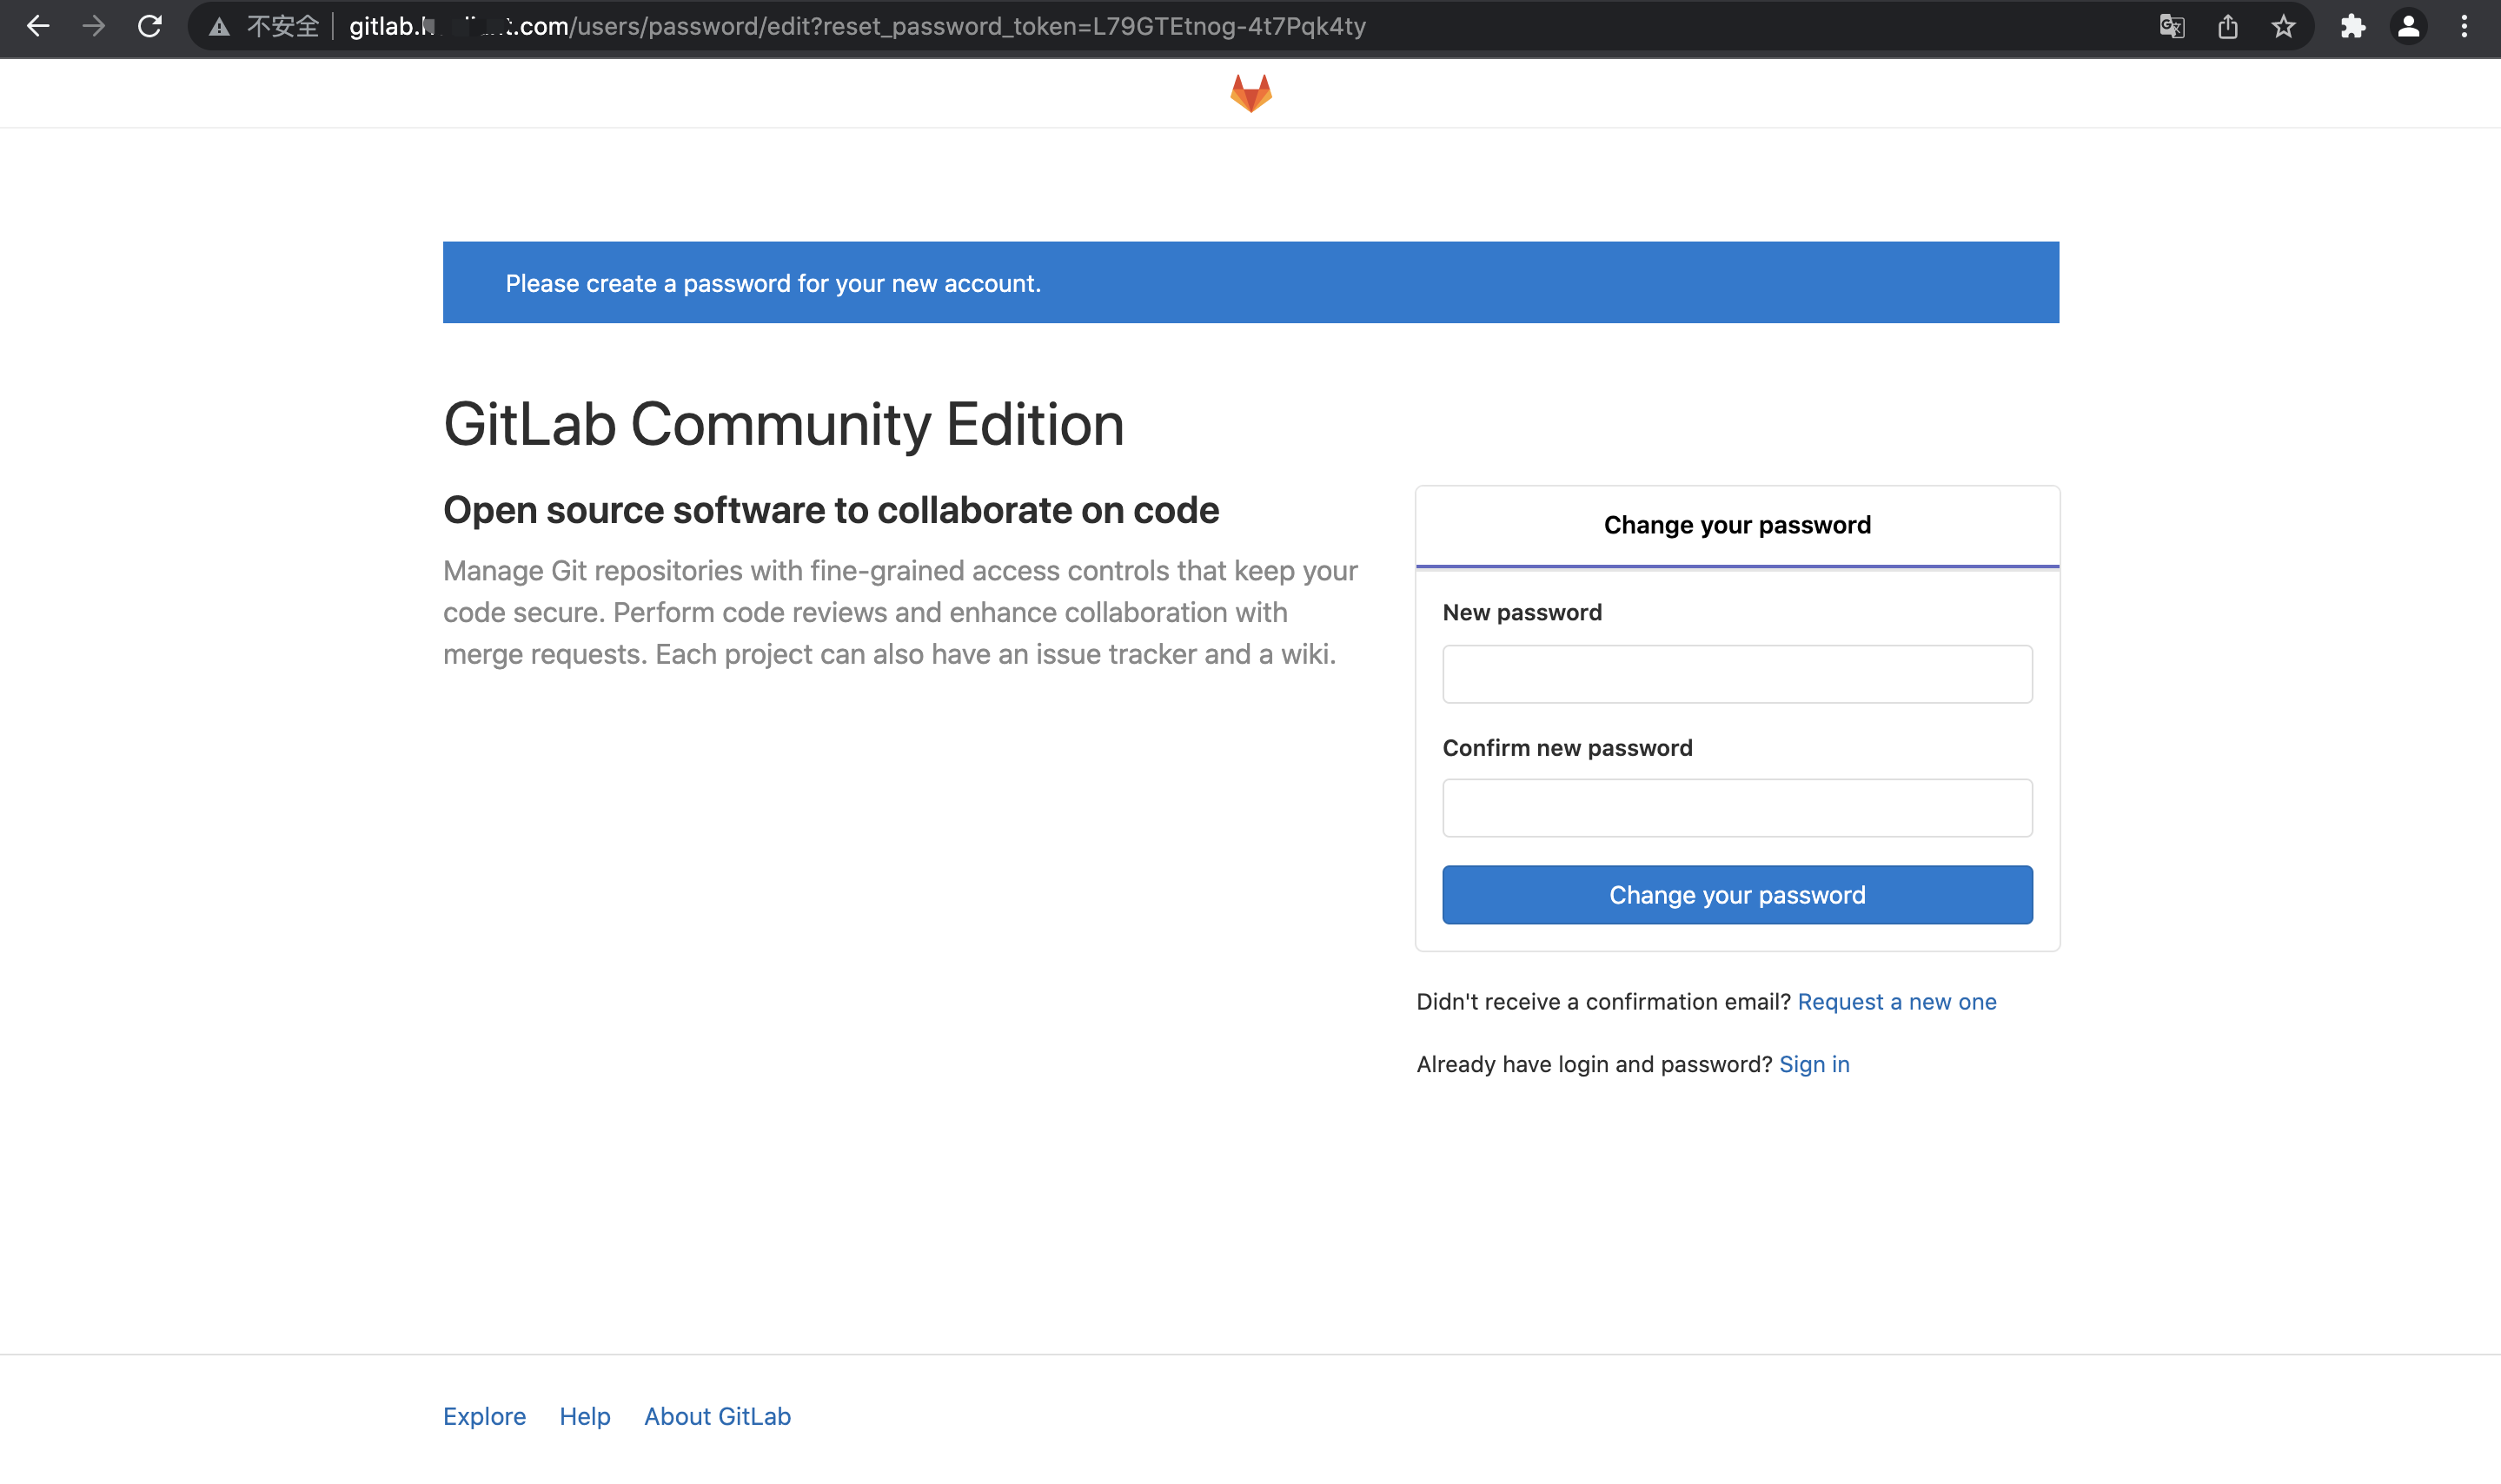2501x1484 pixels.
Task: Focus the Confirm new password field
Action: [1736, 808]
